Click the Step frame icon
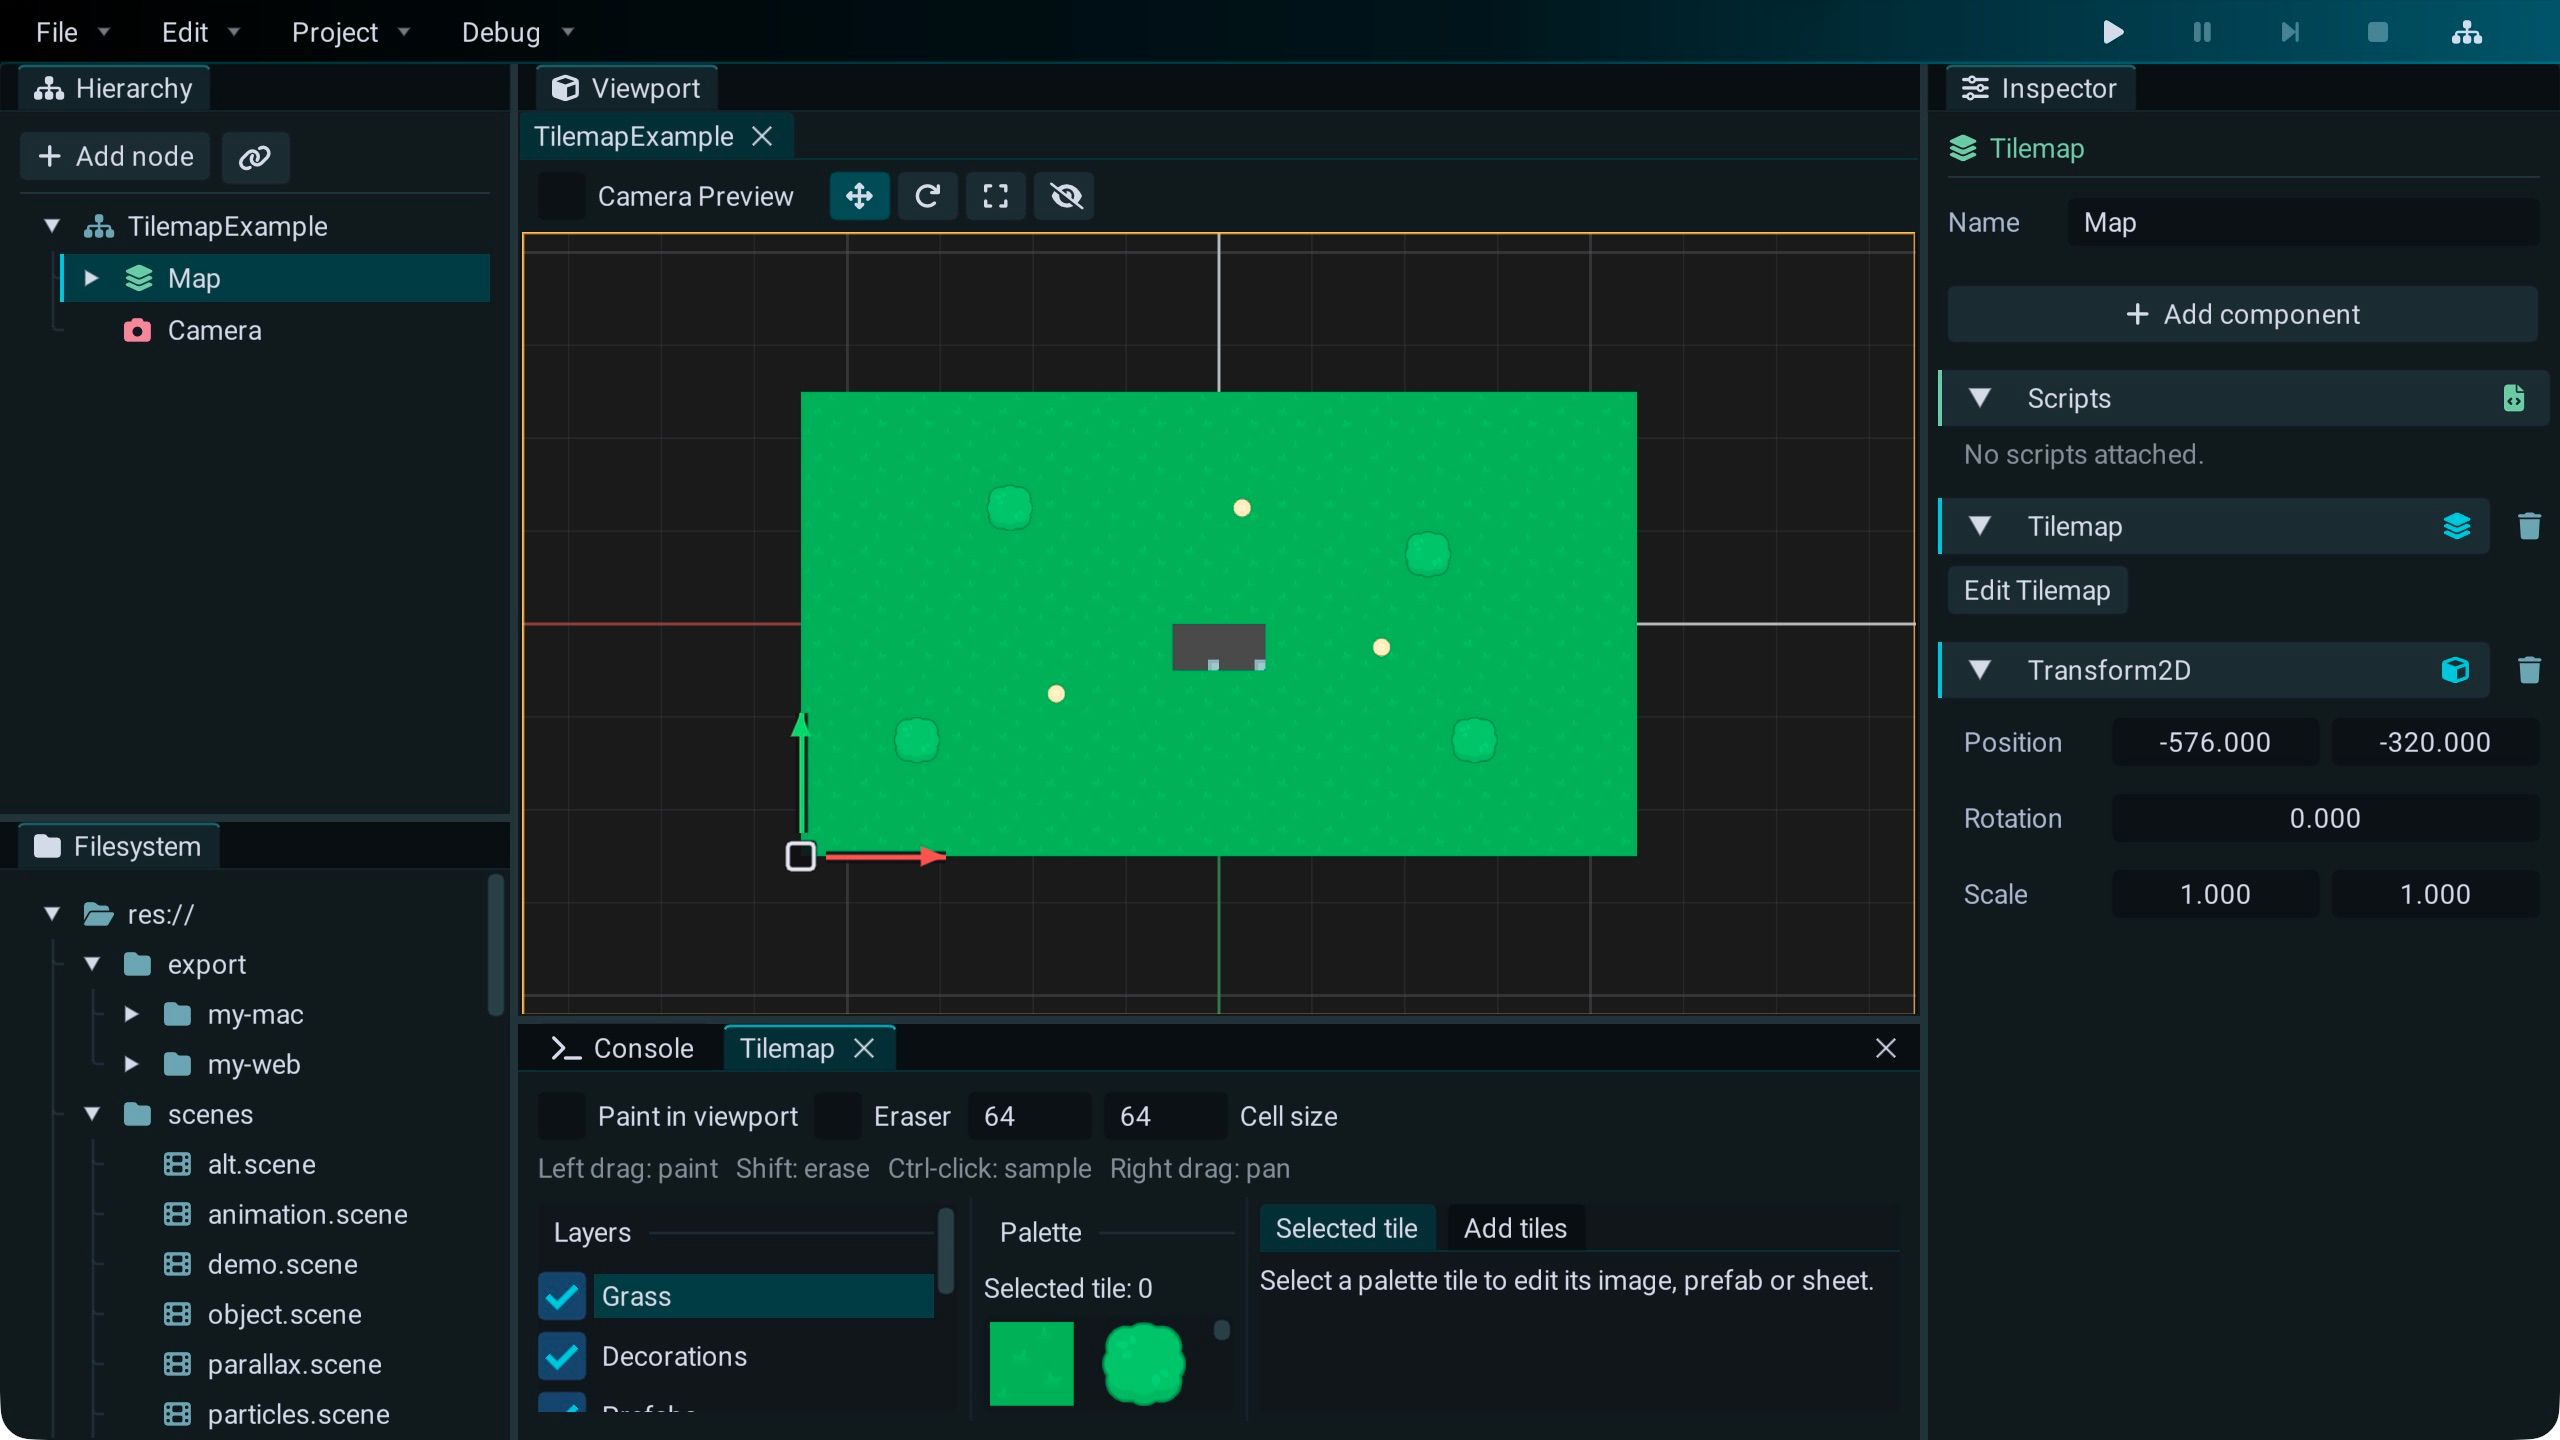 [2289, 32]
